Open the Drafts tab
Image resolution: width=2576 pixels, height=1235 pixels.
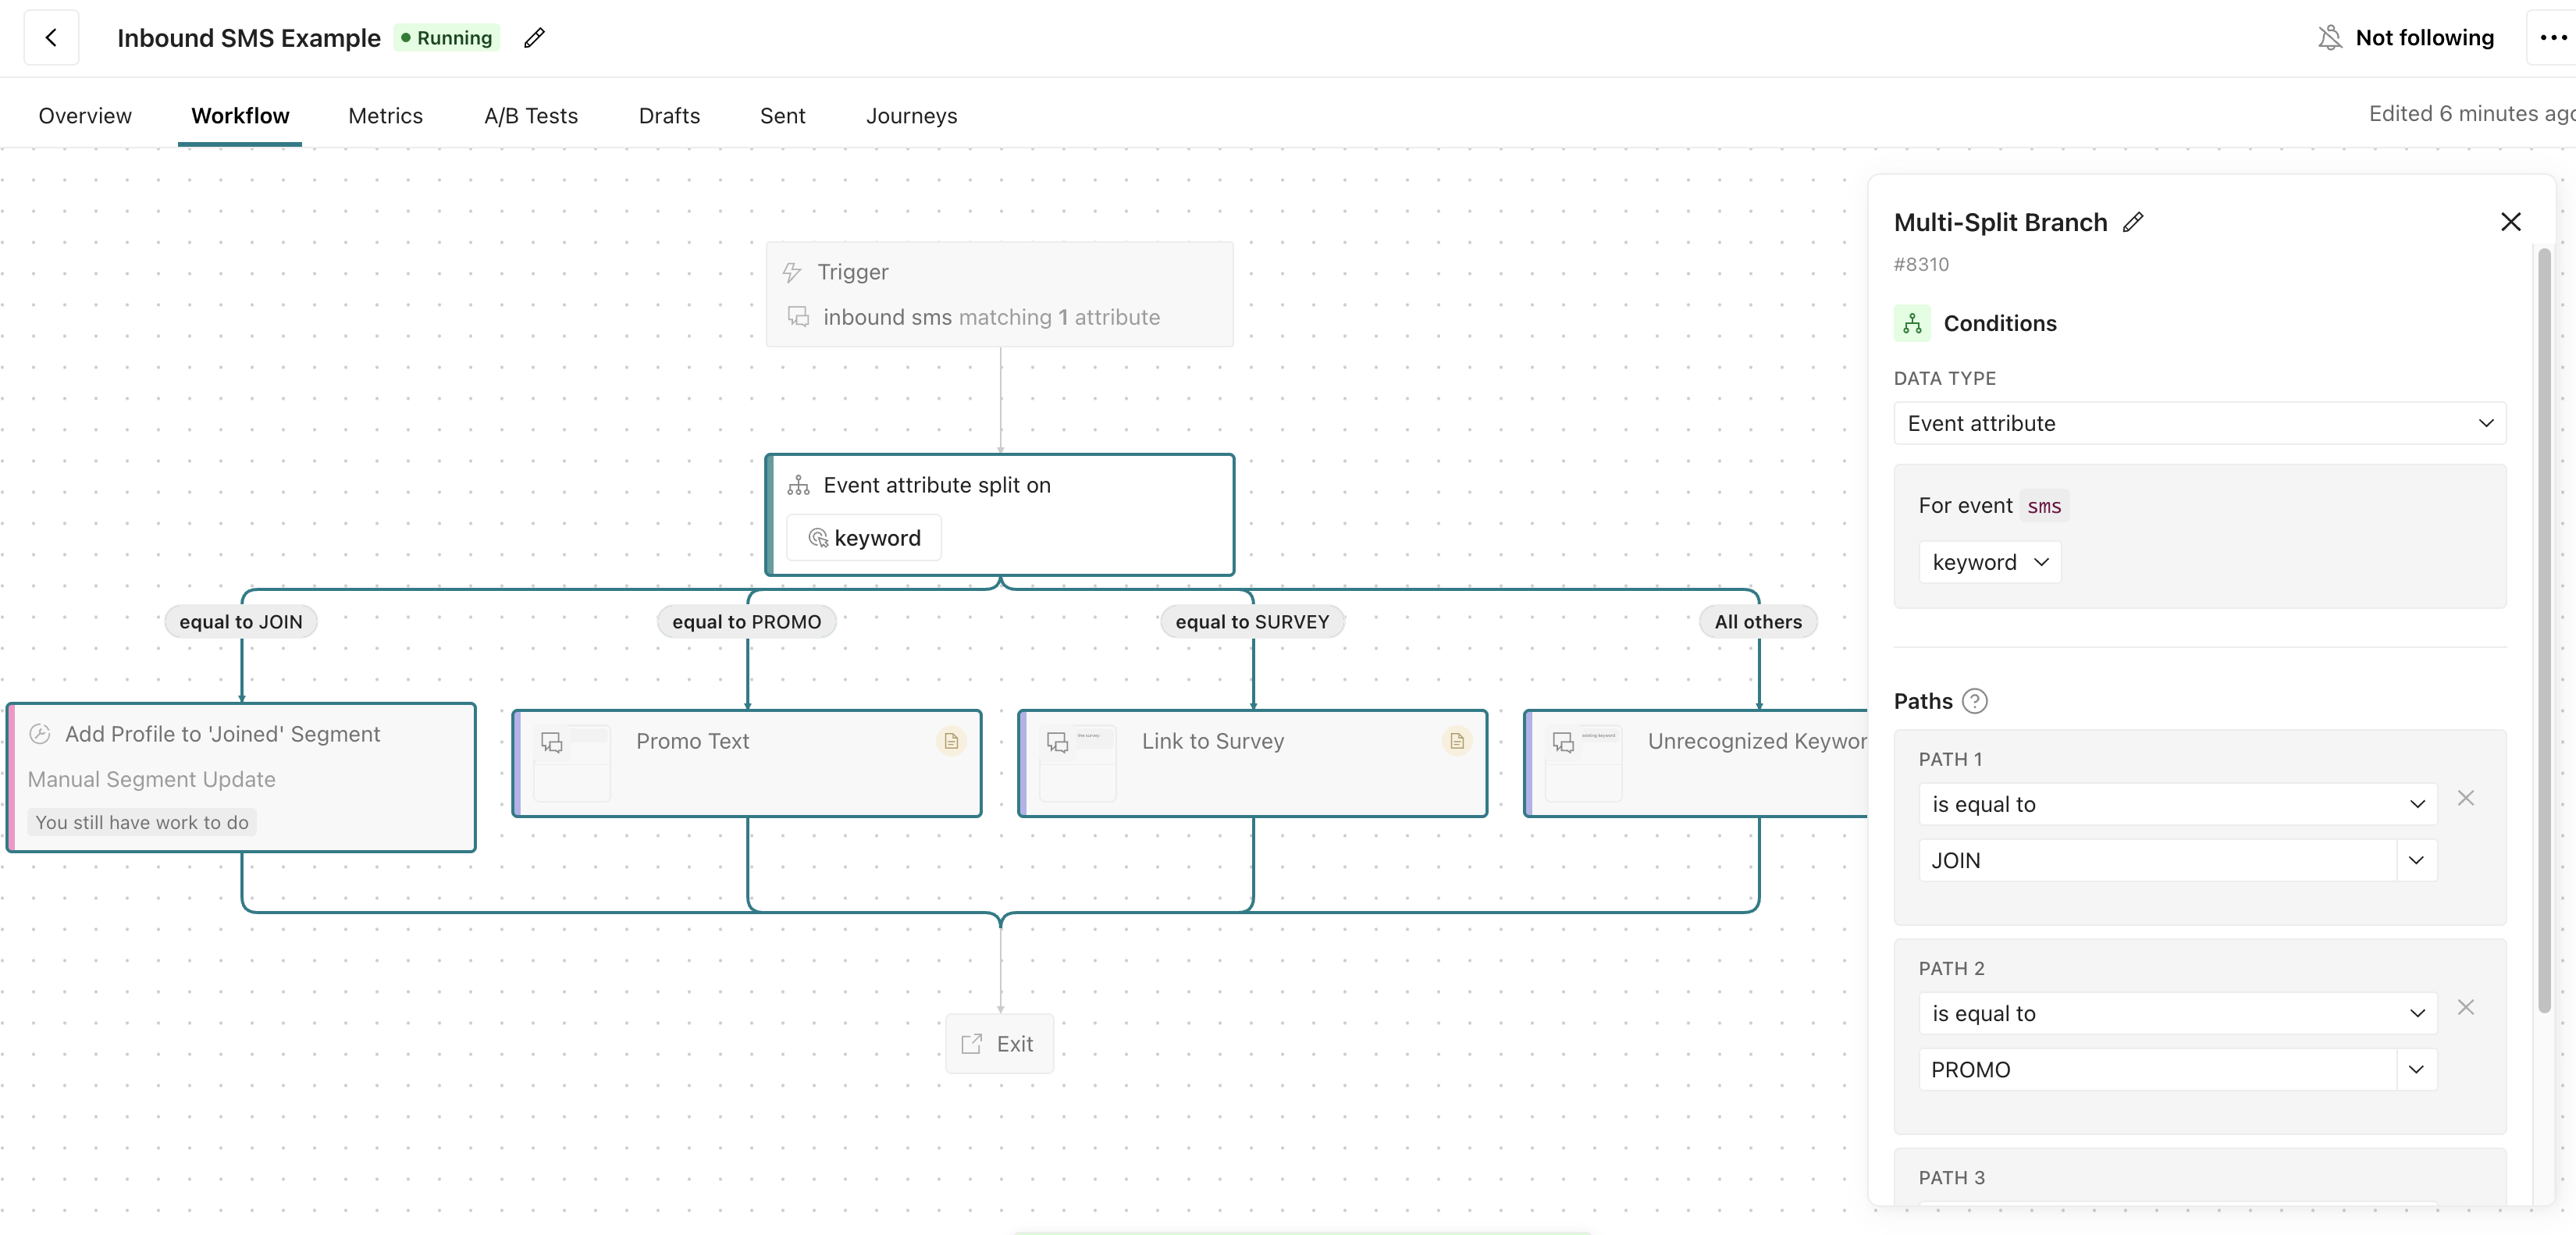tap(669, 116)
